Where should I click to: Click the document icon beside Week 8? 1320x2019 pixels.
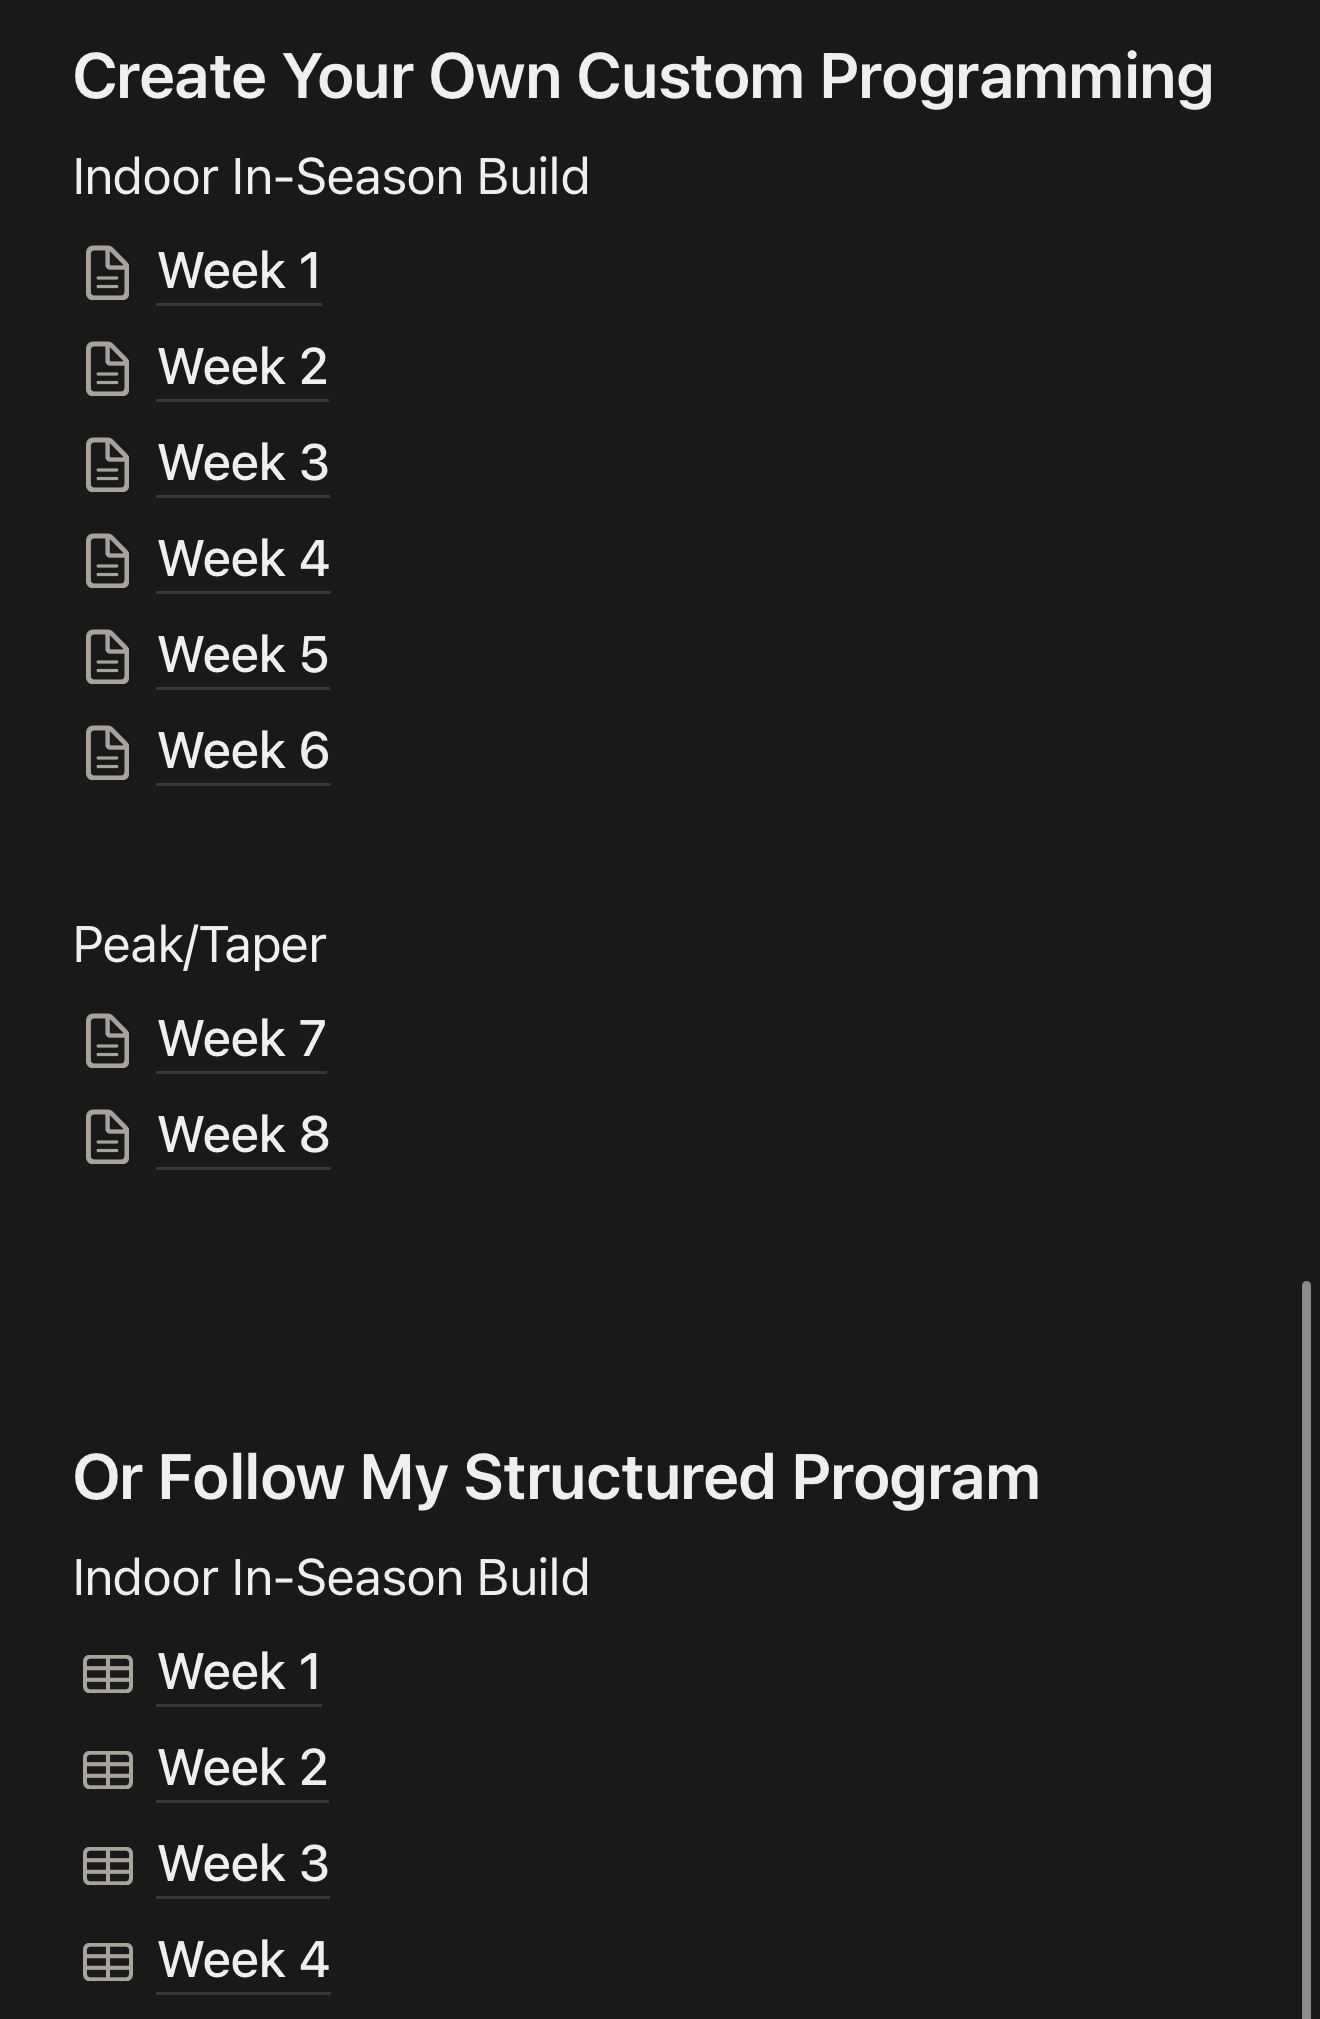108,1137
